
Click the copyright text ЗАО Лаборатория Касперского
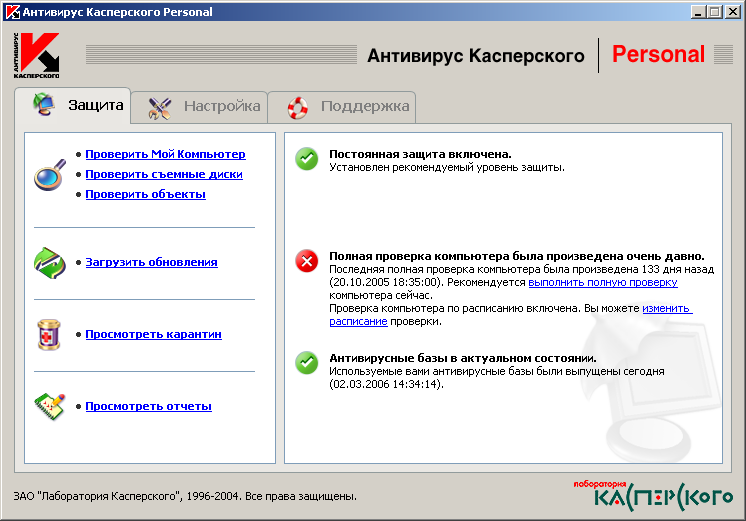point(185,496)
